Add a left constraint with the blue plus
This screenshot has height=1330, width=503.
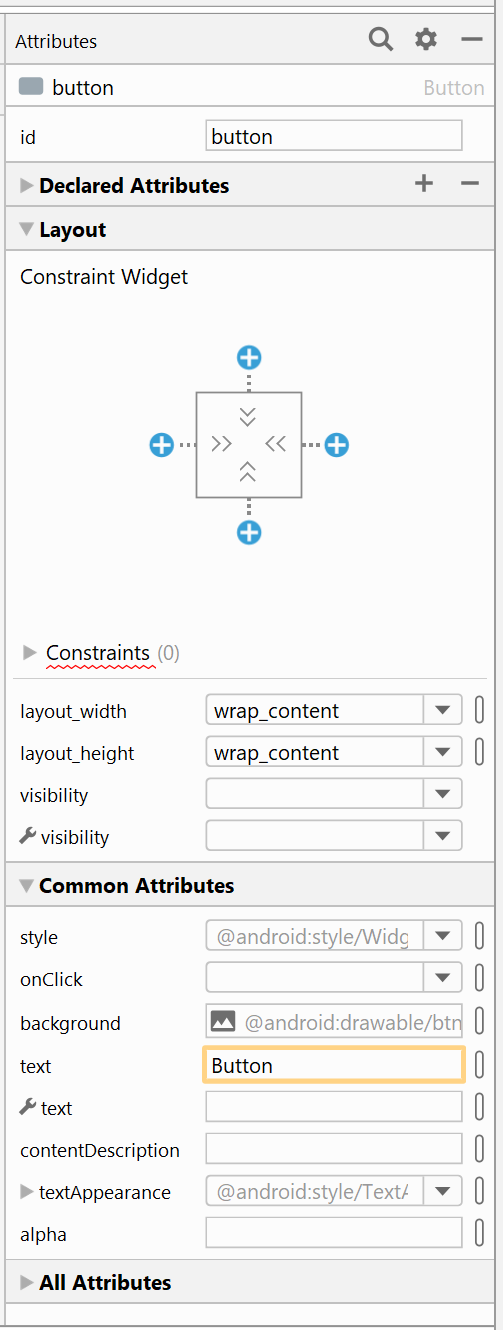[x=161, y=445]
